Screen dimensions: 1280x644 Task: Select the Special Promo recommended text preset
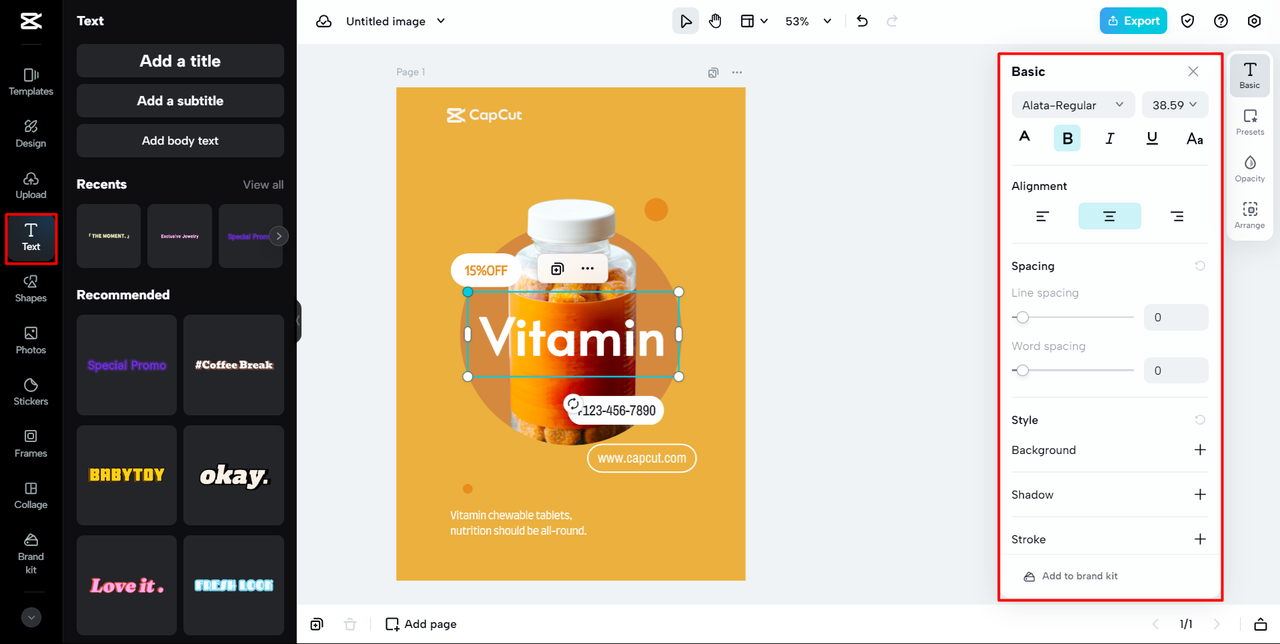click(127, 365)
